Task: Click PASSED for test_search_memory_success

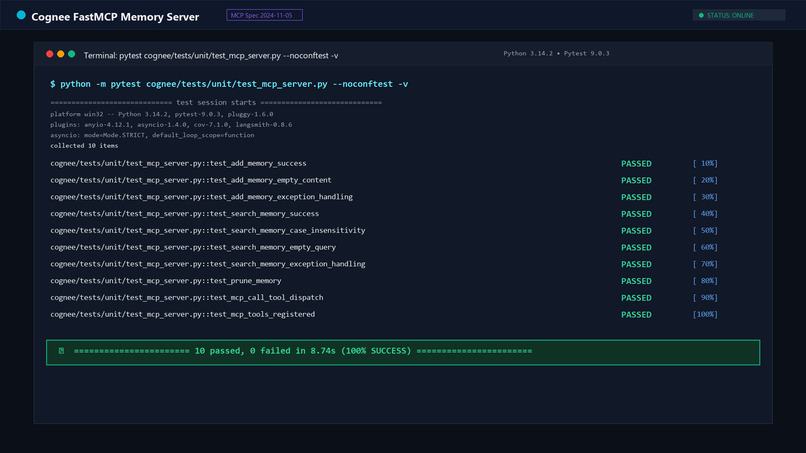Action: [x=636, y=214]
